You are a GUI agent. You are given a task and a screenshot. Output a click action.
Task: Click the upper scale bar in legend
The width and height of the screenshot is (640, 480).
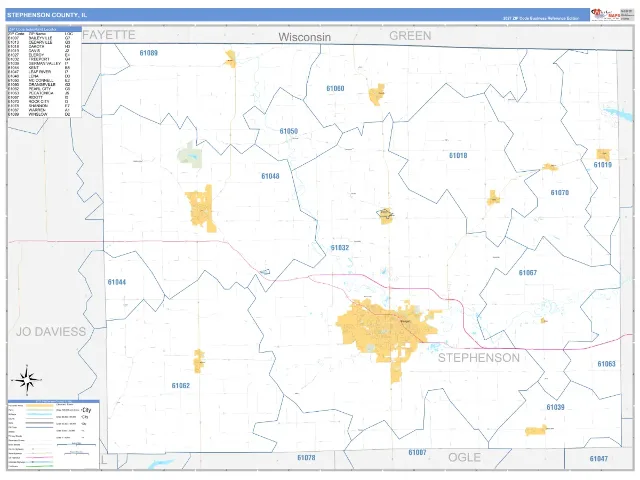coord(76,444)
